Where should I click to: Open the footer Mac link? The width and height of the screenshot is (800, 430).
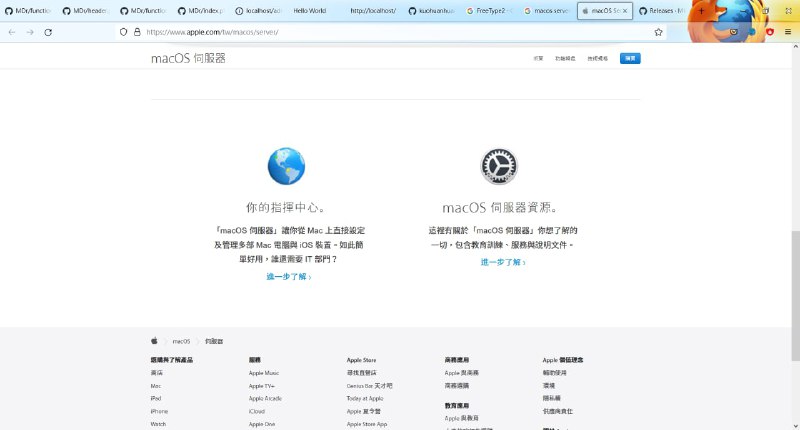(x=156, y=386)
